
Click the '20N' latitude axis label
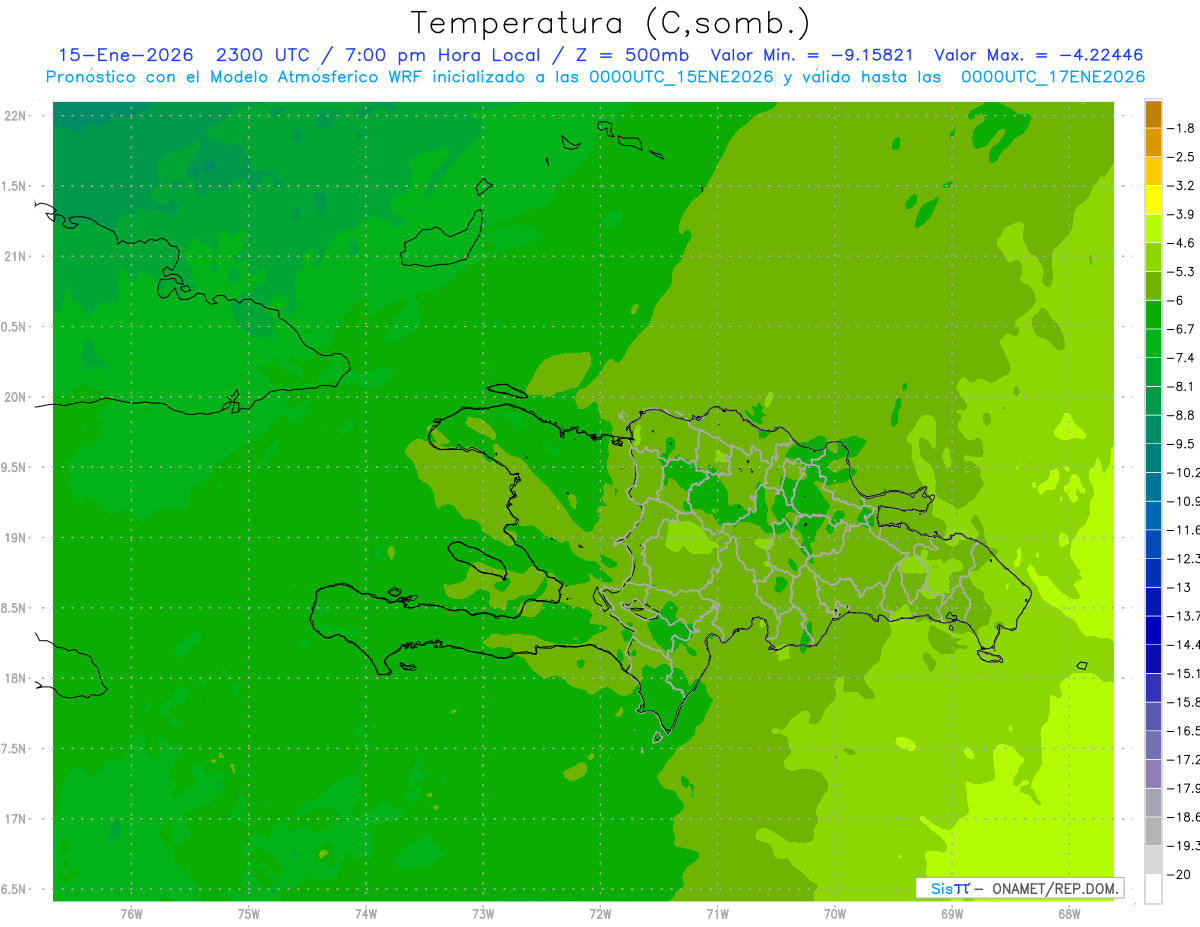point(14,397)
